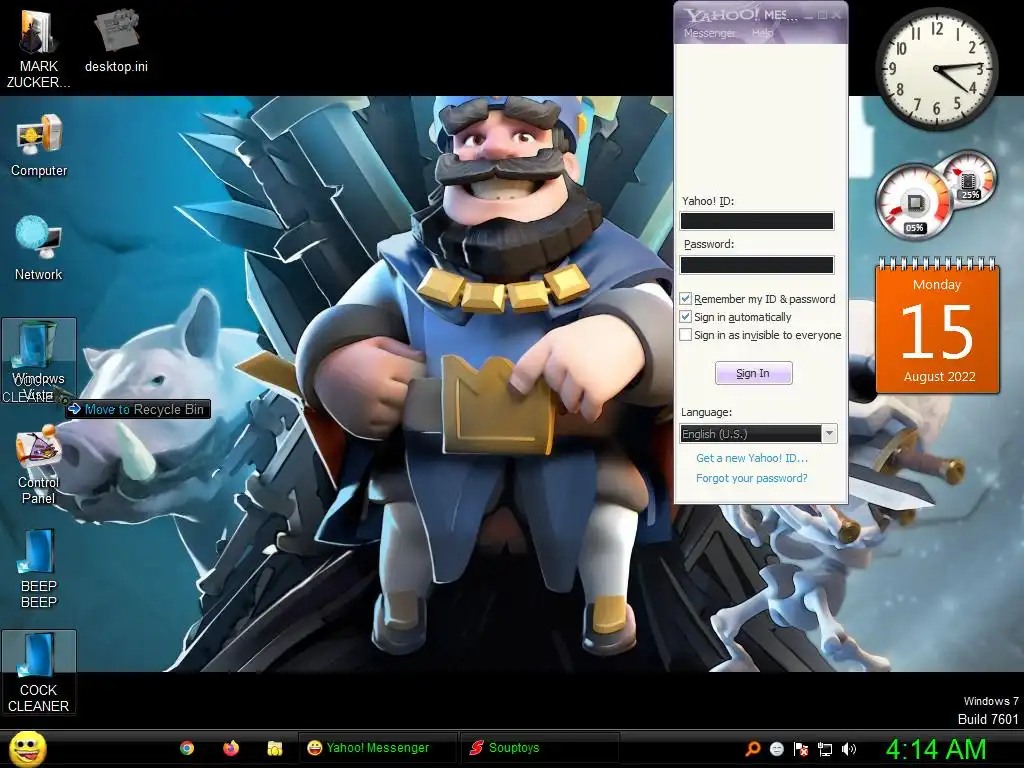This screenshot has width=1024, height=768.
Task: Click the CPU meter gadget
Action: [915, 202]
